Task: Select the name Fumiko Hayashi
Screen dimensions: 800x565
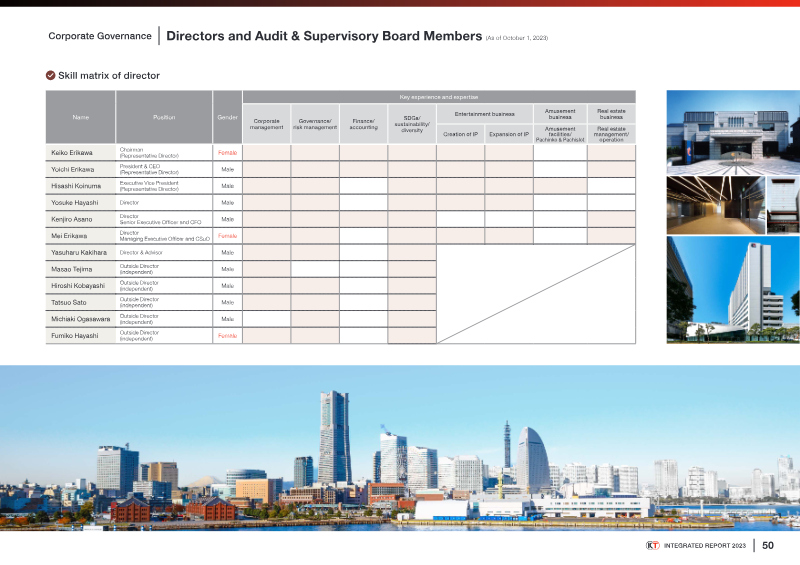Action: 74,336
